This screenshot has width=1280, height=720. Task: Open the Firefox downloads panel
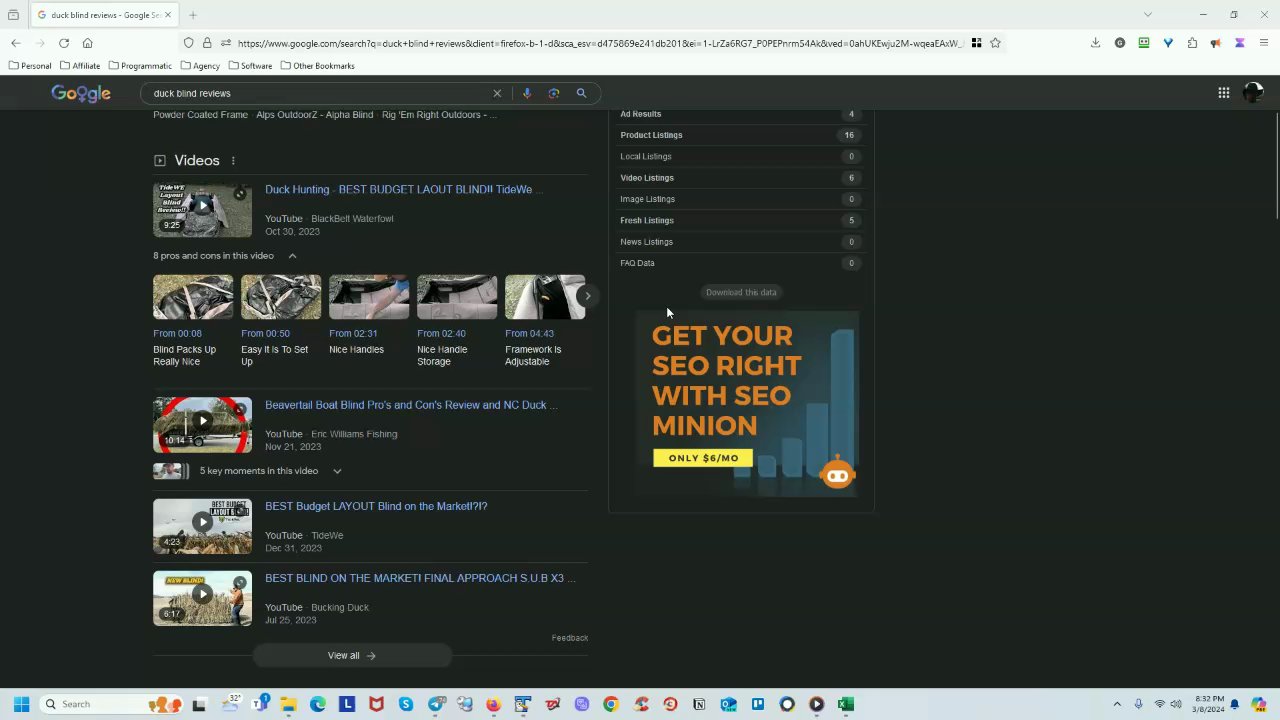(1096, 43)
